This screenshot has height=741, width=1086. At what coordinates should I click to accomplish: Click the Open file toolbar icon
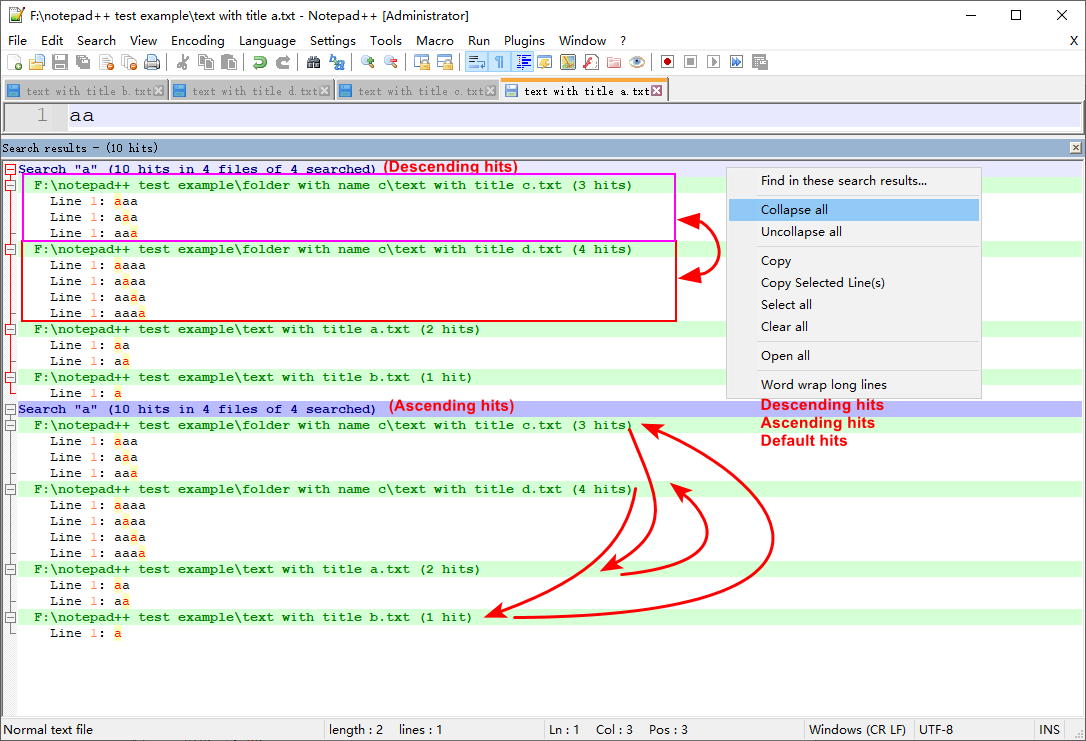[x=37, y=62]
